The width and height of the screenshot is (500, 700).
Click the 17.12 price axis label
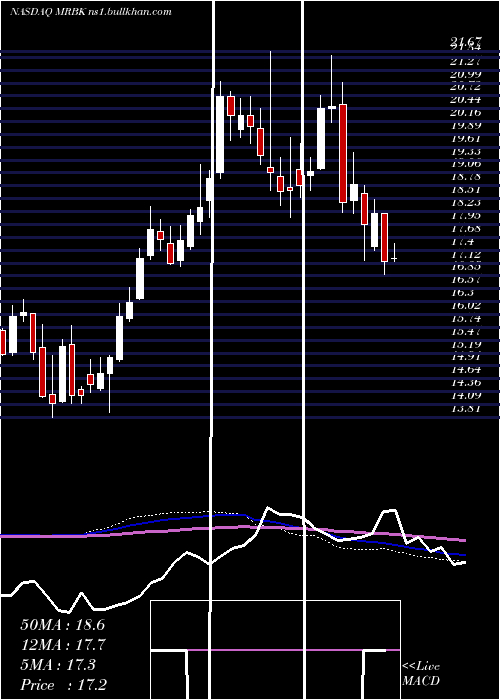pyautogui.click(x=466, y=254)
